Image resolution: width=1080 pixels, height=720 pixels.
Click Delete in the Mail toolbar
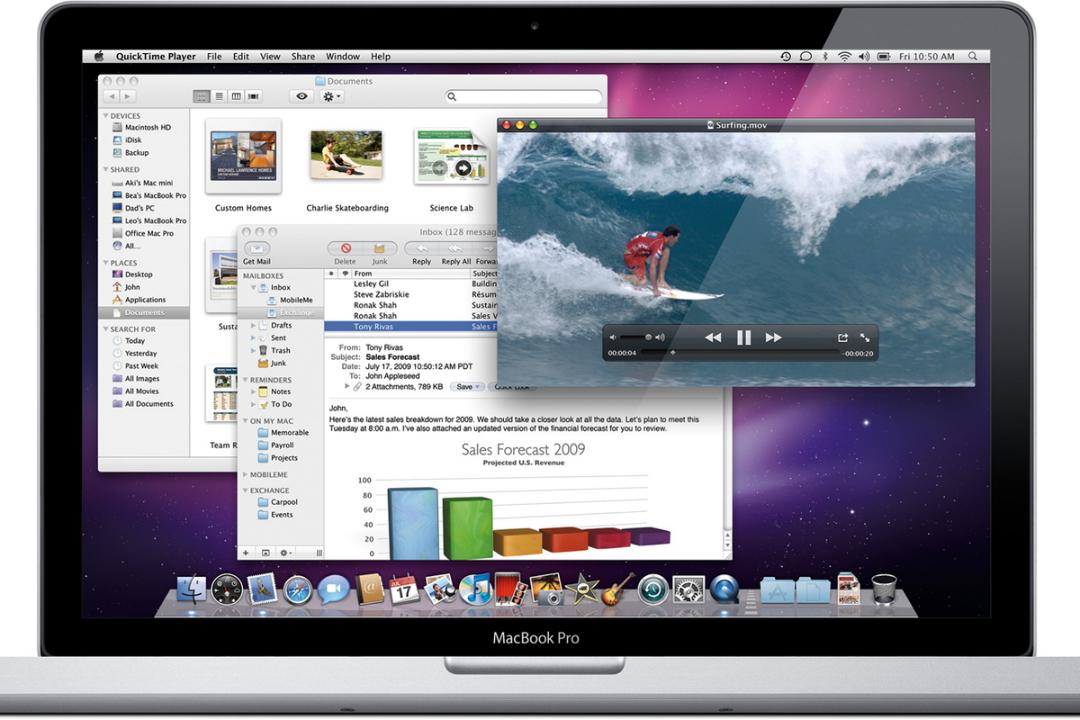pos(346,253)
